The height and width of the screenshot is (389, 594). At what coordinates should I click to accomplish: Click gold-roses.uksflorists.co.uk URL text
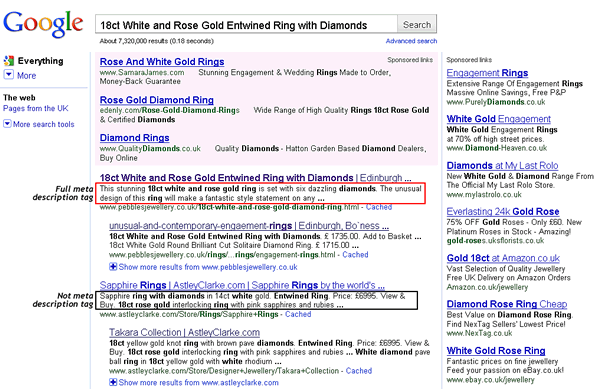point(495,241)
